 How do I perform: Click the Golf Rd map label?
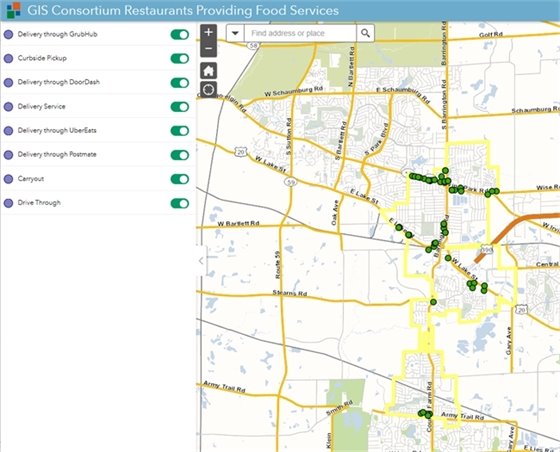point(491,35)
